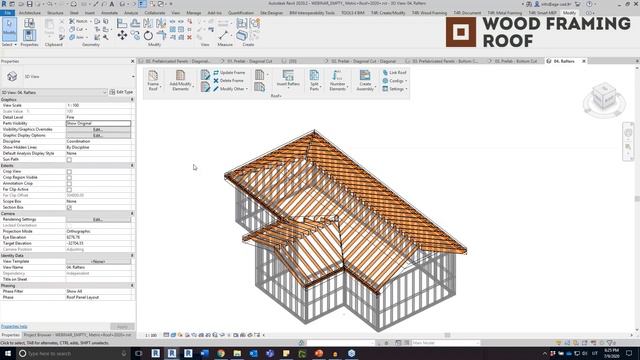Click Edit button for Rendering Settings
This screenshot has height=360, width=640.
(x=98, y=220)
